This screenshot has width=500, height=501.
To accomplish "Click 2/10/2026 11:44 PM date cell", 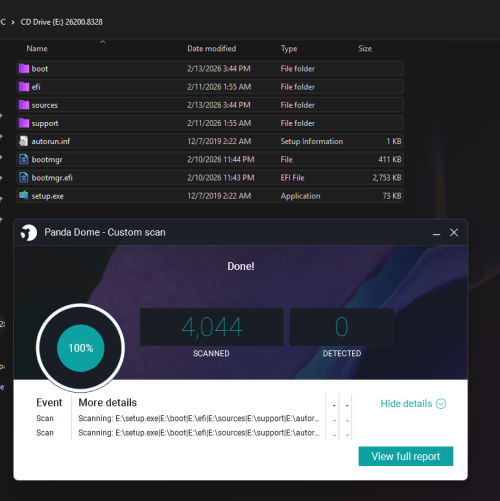I will pyautogui.click(x=221, y=160).
